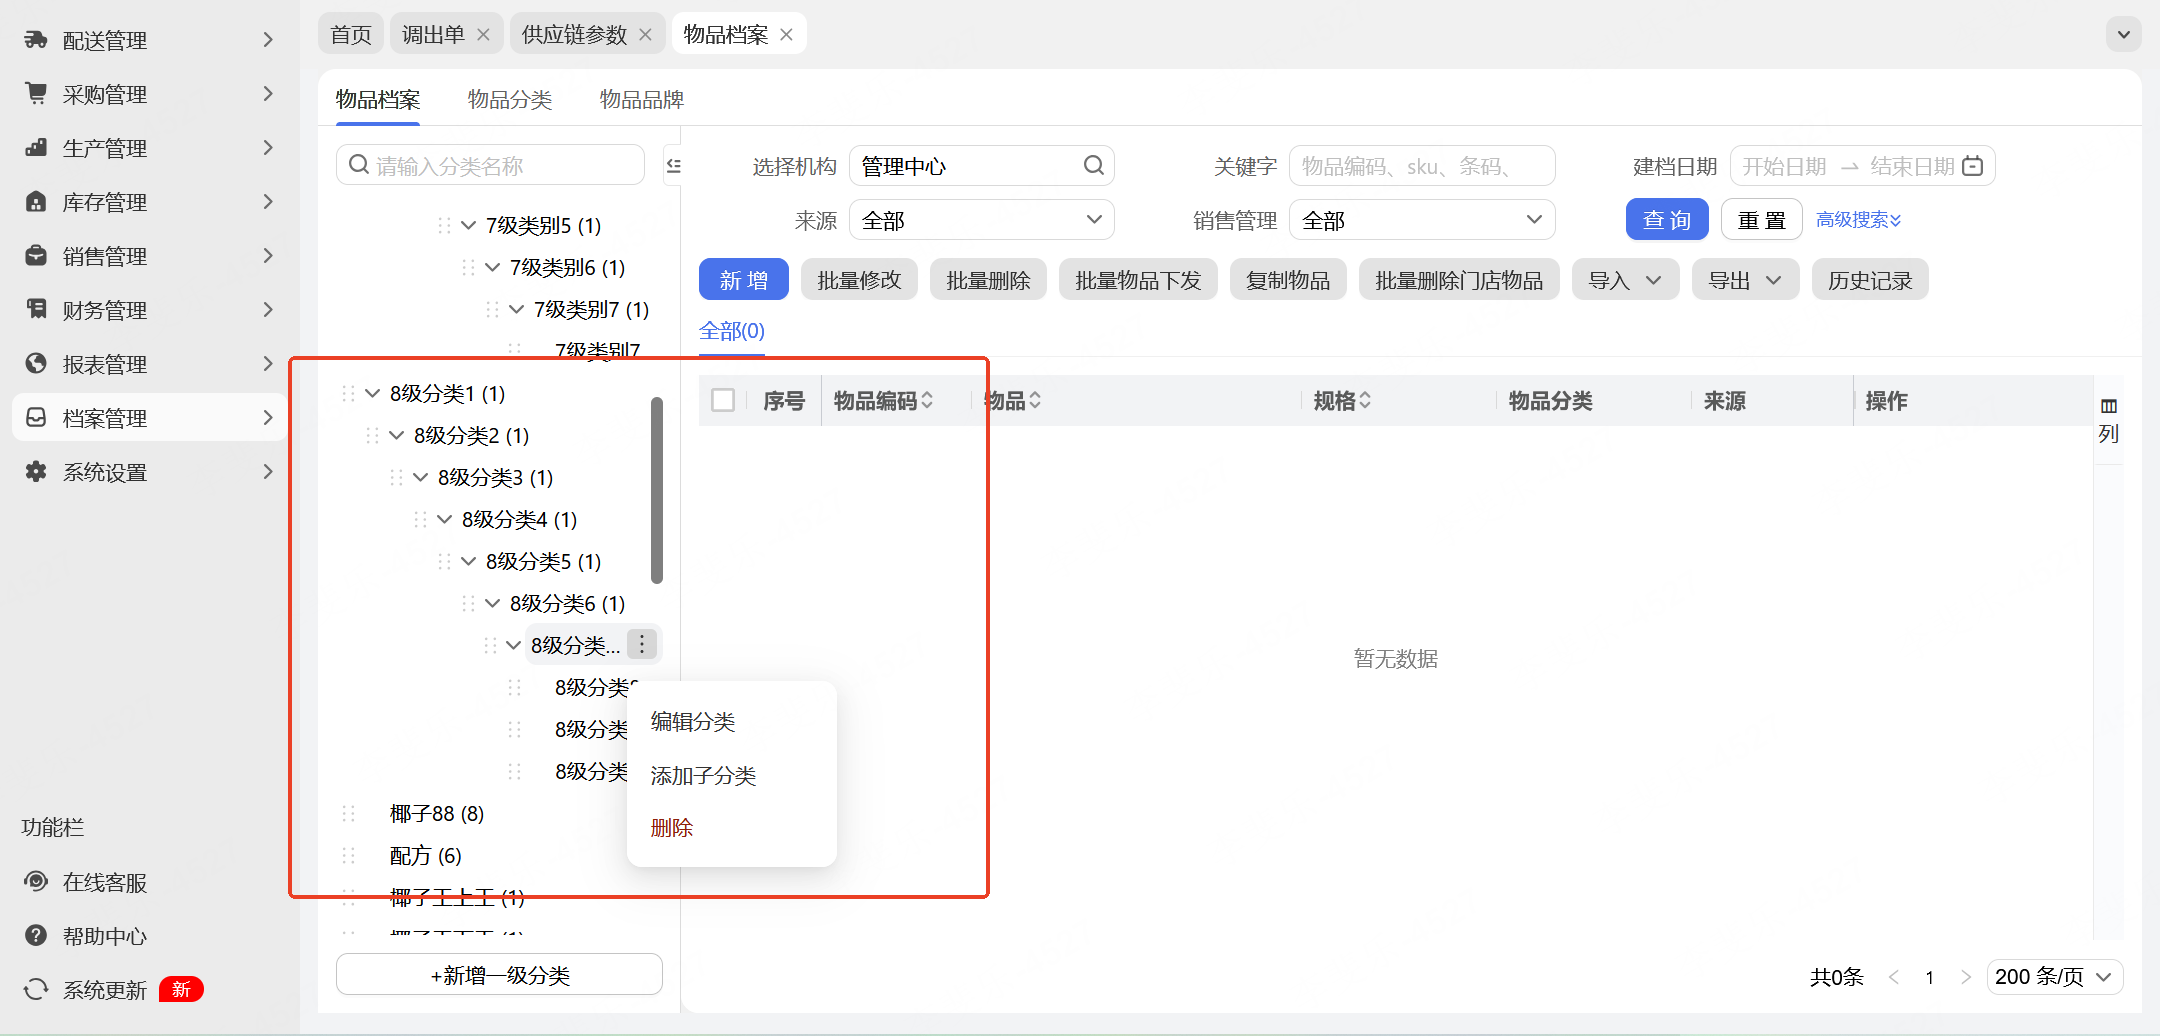Click the 库存管理 warehouse icon
The width and height of the screenshot is (2160, 1036).
pos(36,202)
